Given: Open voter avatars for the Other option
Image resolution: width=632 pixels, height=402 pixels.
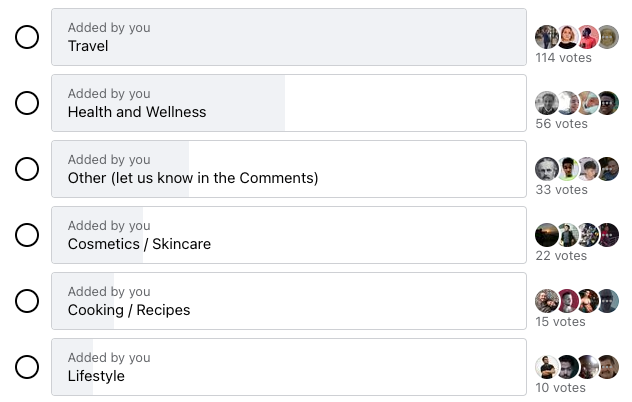Looking at the screenshot, I should [577, 168].
